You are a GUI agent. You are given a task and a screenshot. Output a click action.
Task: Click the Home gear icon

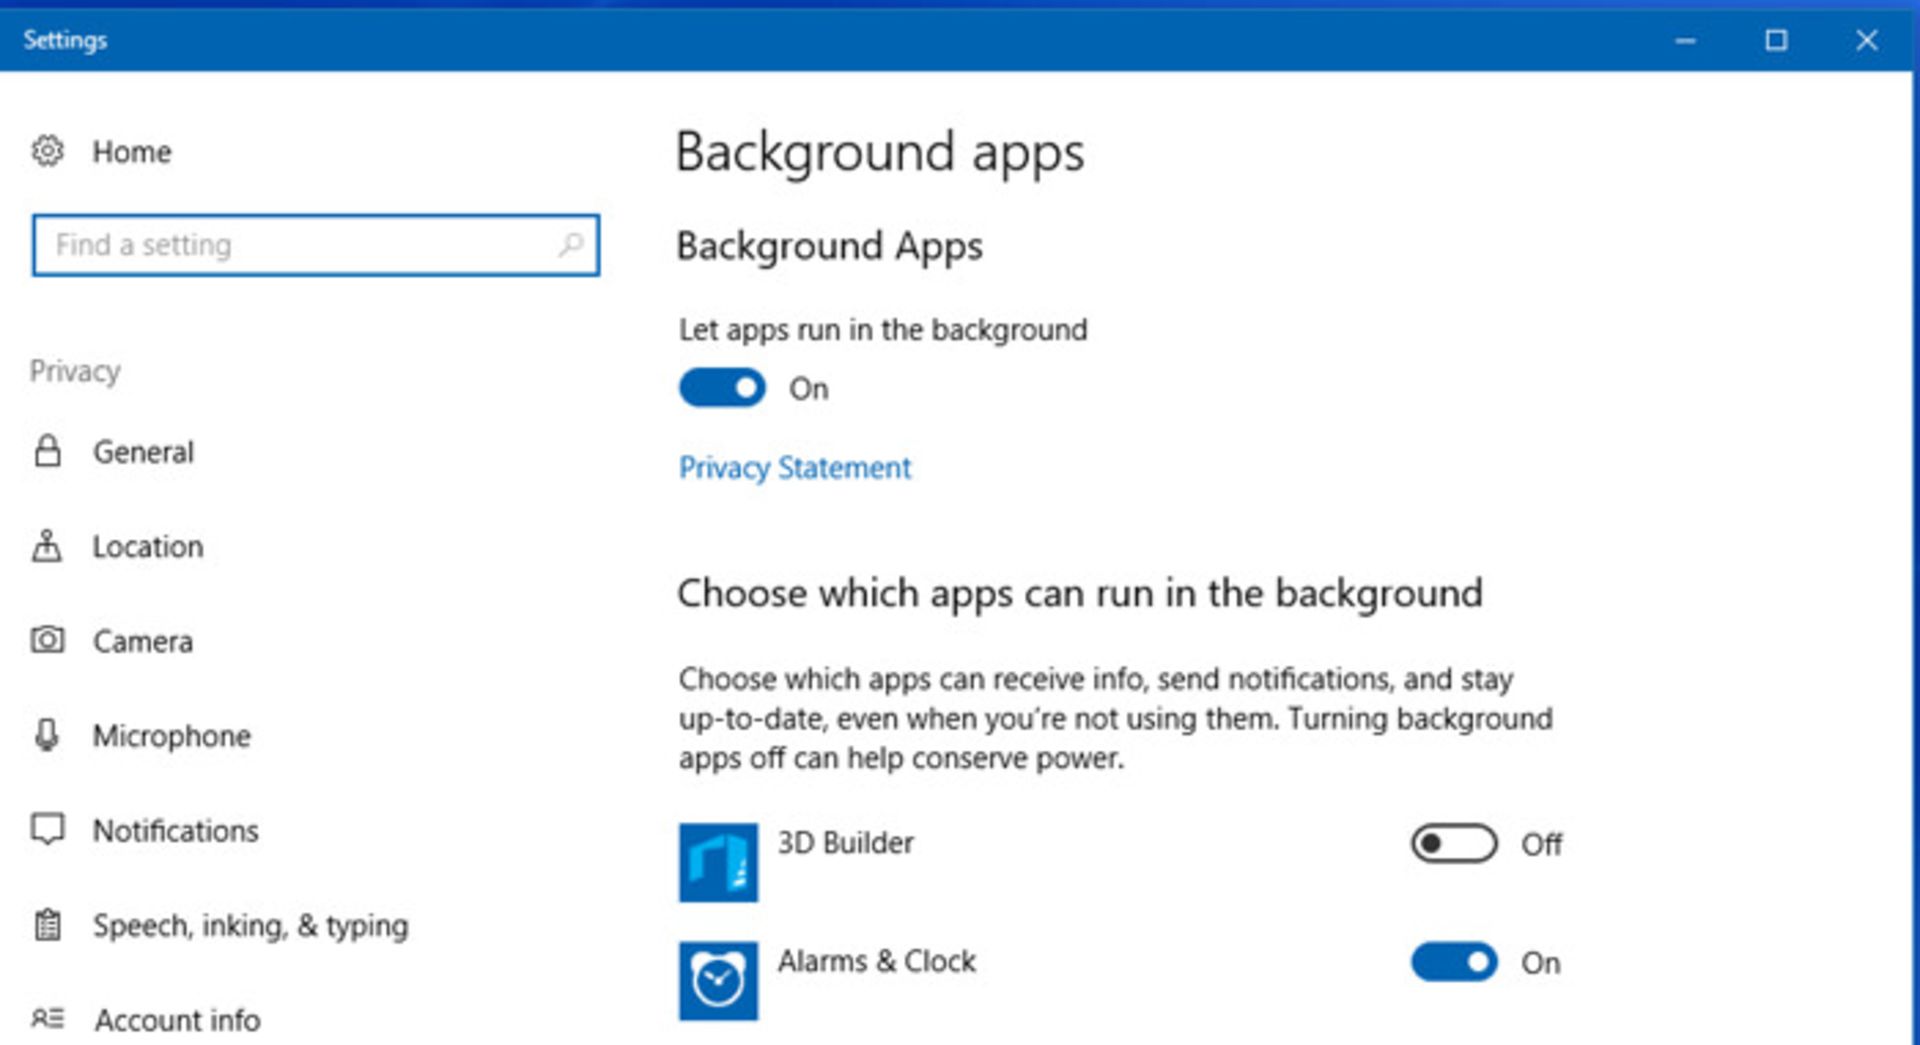pyautogui.click(x=47, y=151)
